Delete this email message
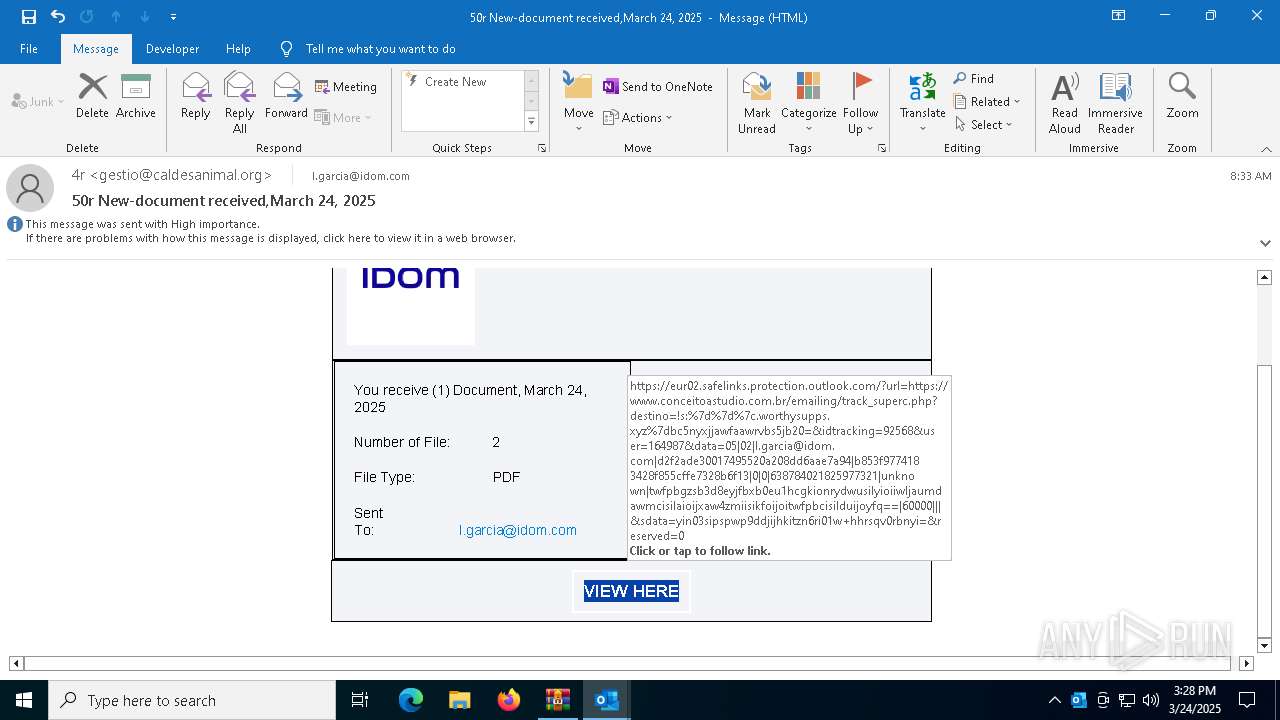 click(92, 97)
